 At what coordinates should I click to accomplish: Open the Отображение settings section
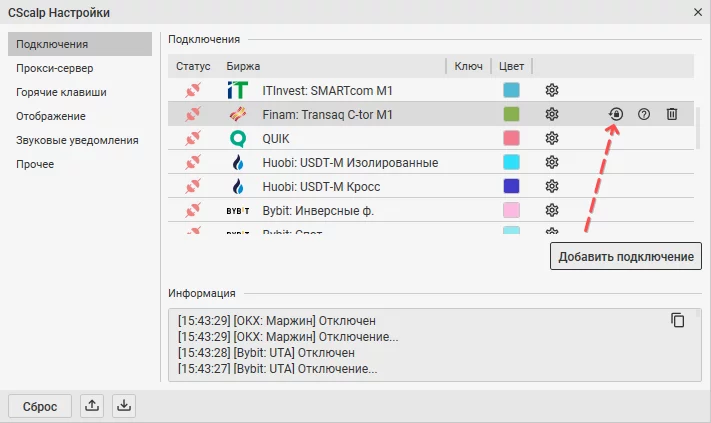[51, 116]
